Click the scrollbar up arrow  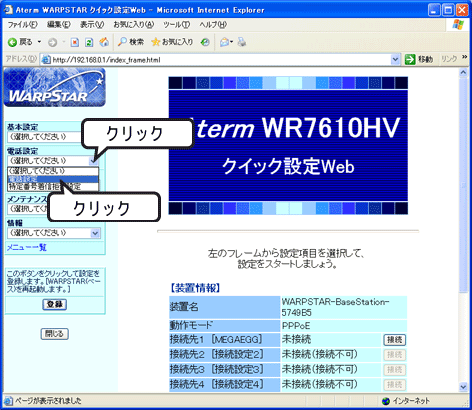pyautogui.click(x=464, y=72)
